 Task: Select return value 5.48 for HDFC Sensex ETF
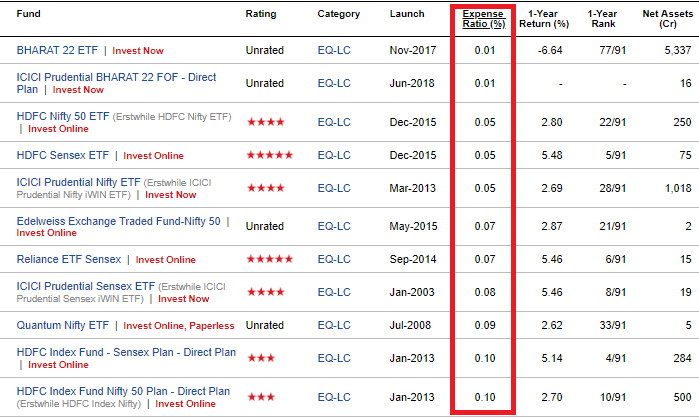(x=552, y=155)
